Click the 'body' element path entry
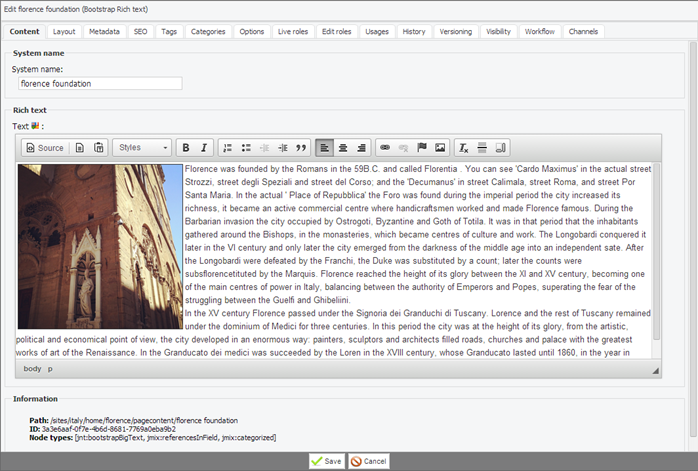Image resolution: width=698 pixels, height=471 pixels. click(32, 369)
